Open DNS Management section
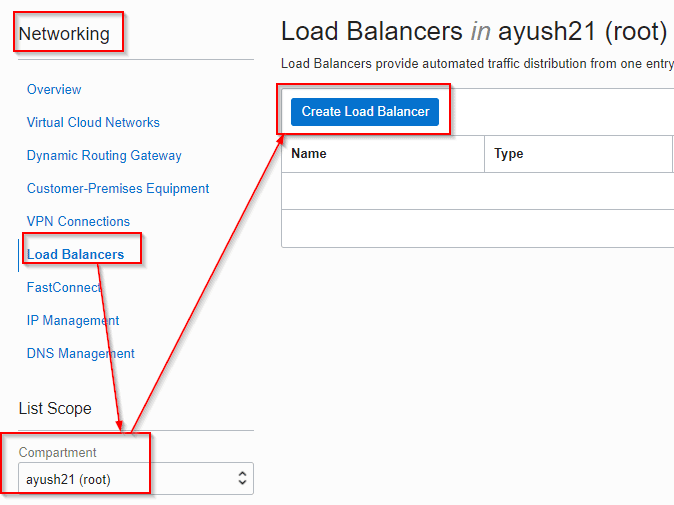 pyautogui.click(x=81, y=353)
